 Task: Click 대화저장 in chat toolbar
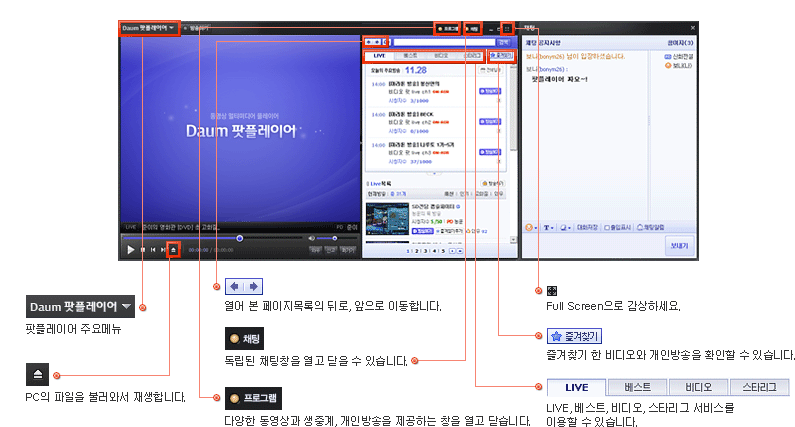tap(588, 228)
